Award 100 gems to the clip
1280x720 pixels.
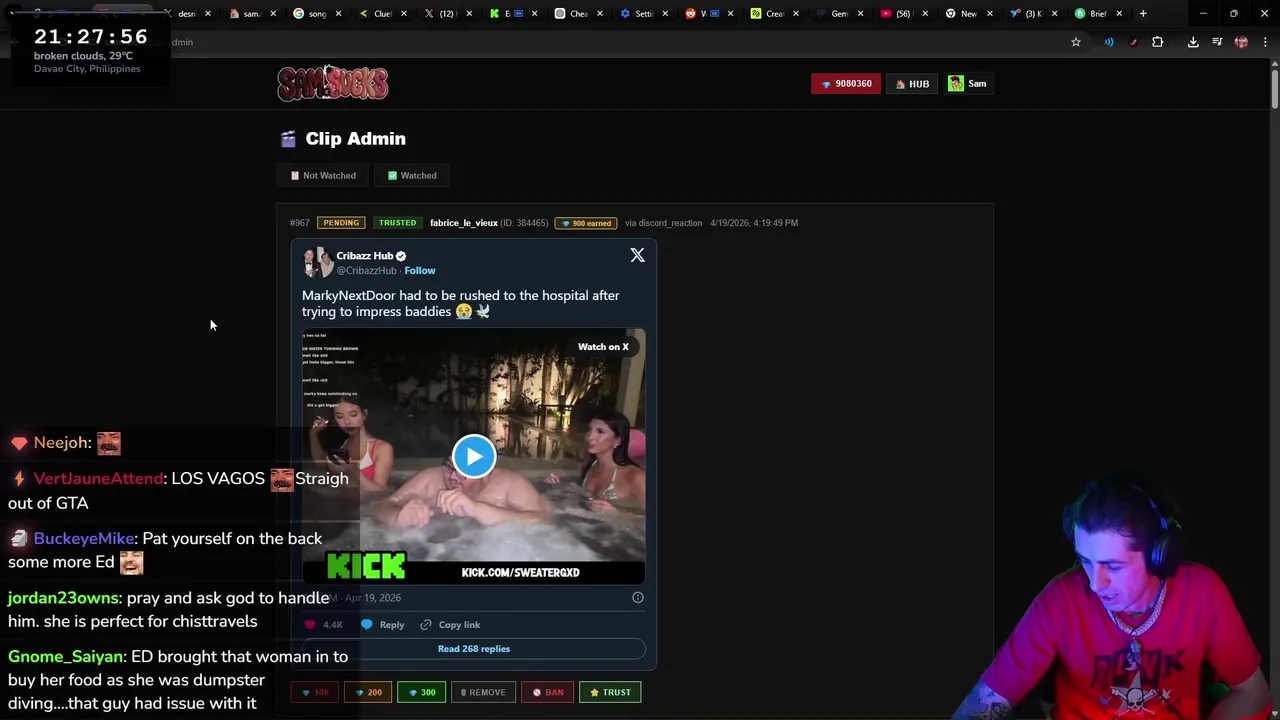[315, 692]
